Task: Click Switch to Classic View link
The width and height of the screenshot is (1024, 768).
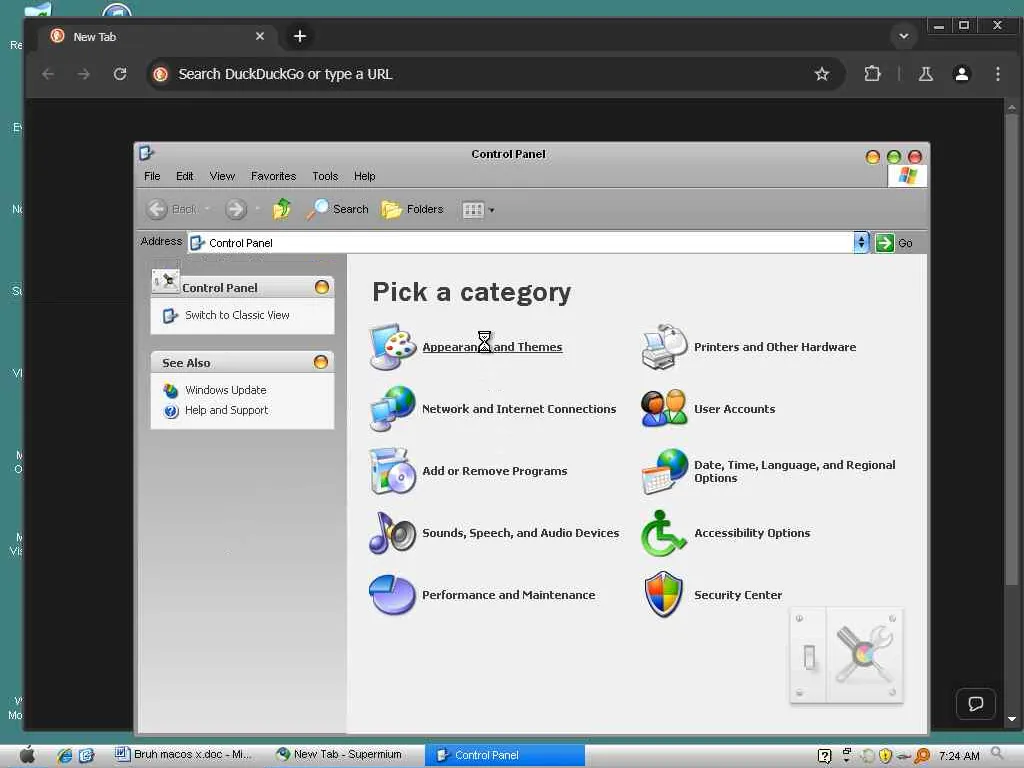Action: point(237,315)
